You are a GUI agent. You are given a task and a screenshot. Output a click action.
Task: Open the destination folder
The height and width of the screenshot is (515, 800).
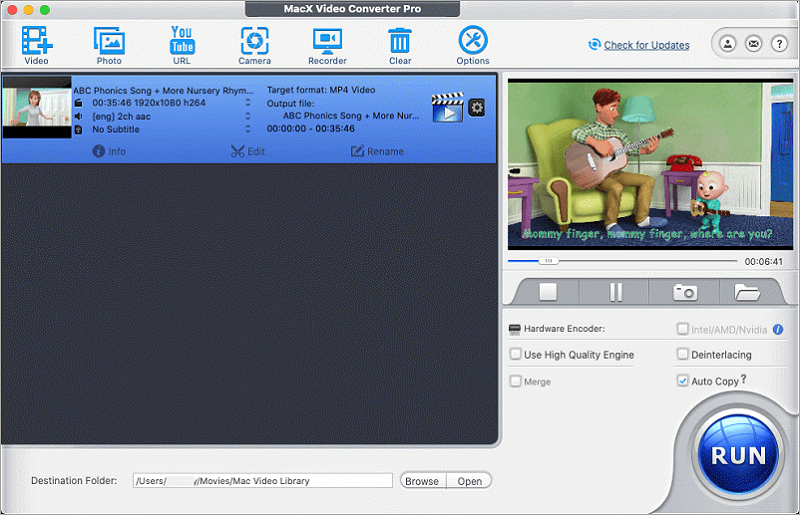click(469, 481)
